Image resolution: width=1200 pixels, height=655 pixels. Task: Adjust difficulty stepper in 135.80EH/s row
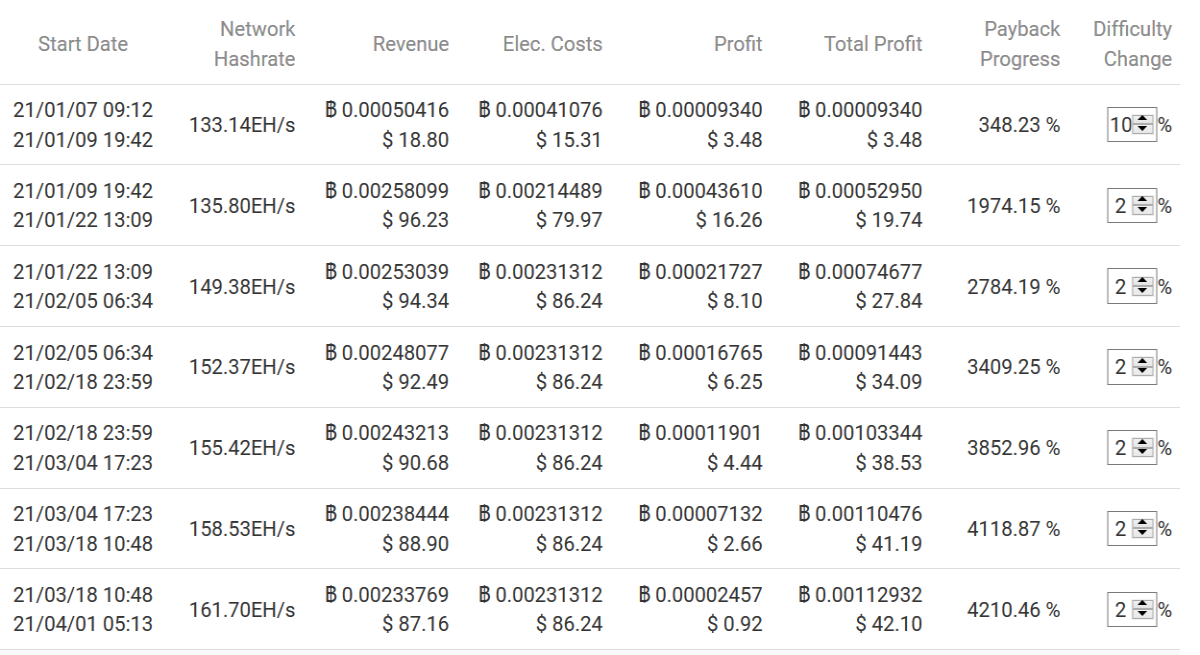1145,206
